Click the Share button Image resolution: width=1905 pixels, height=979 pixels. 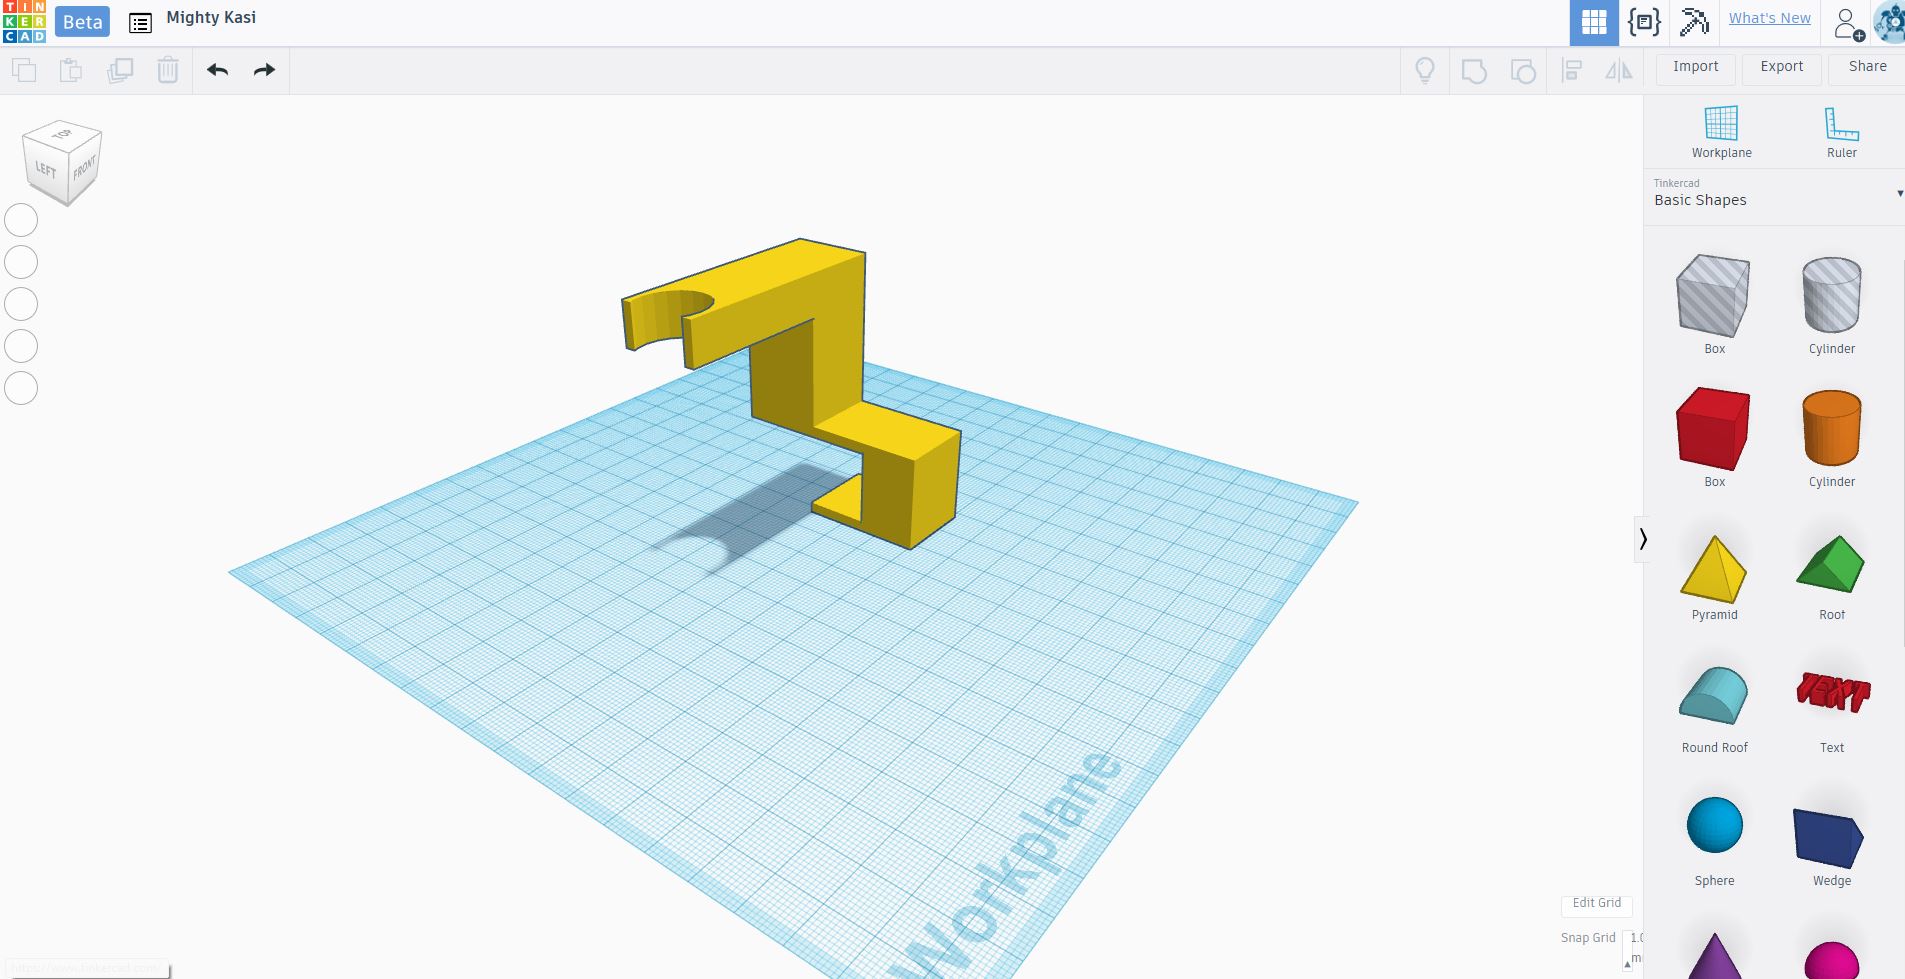click(x=1867, y=66)
